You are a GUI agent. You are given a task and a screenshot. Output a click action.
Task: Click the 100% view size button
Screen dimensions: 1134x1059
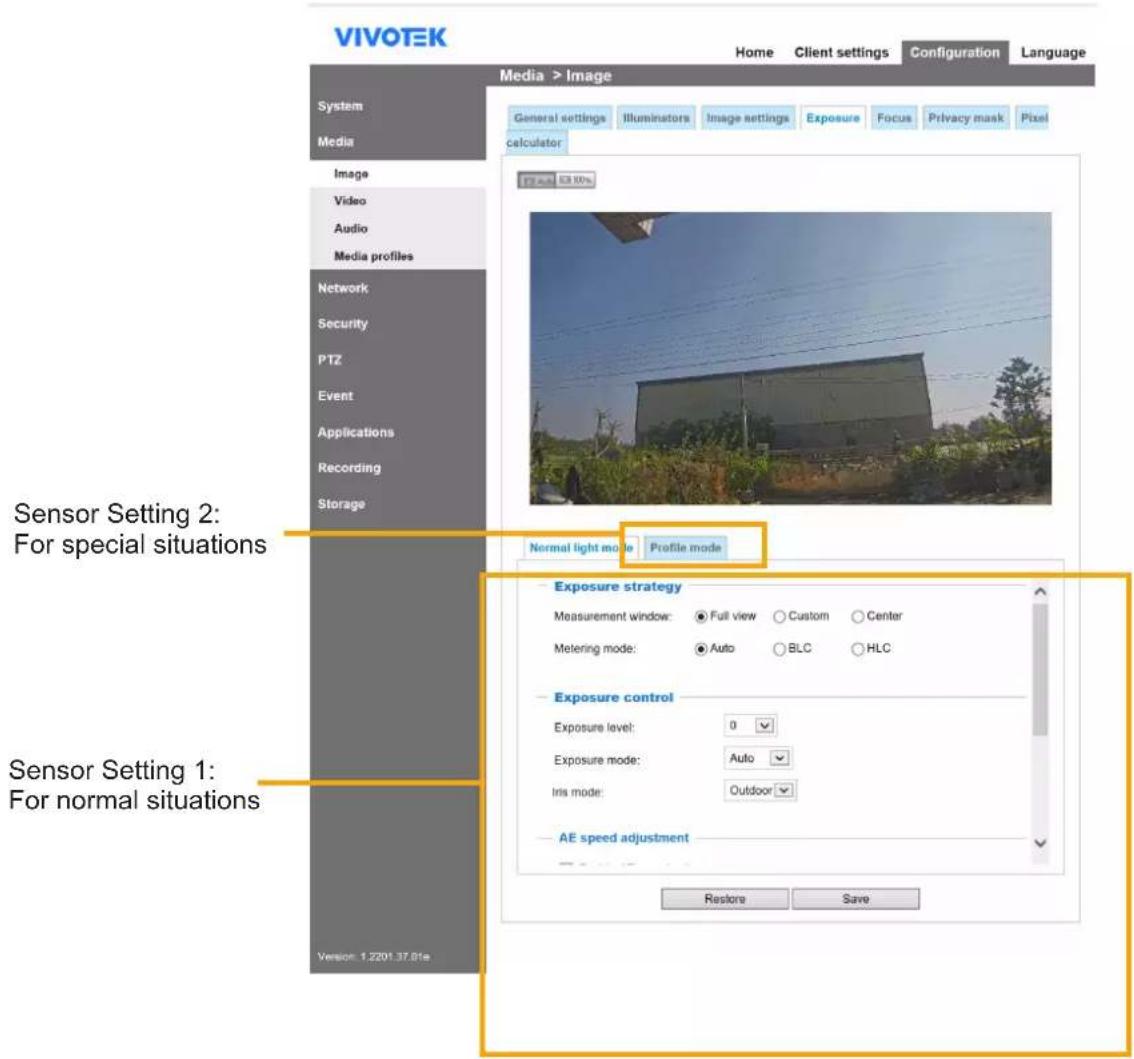point(576,180)
